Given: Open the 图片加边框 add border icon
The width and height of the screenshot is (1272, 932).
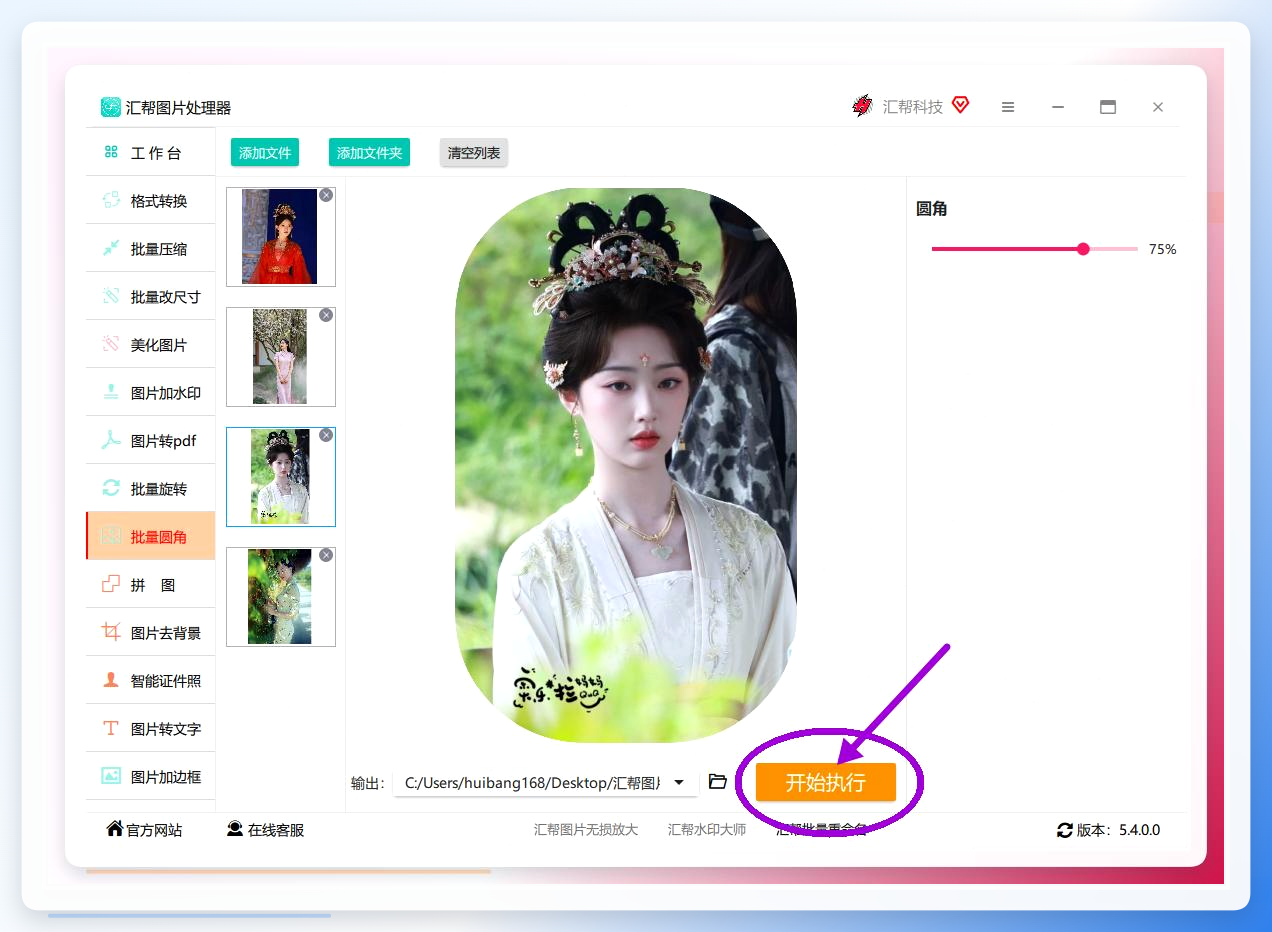Looking at the screenshot, I should (111, 777).
